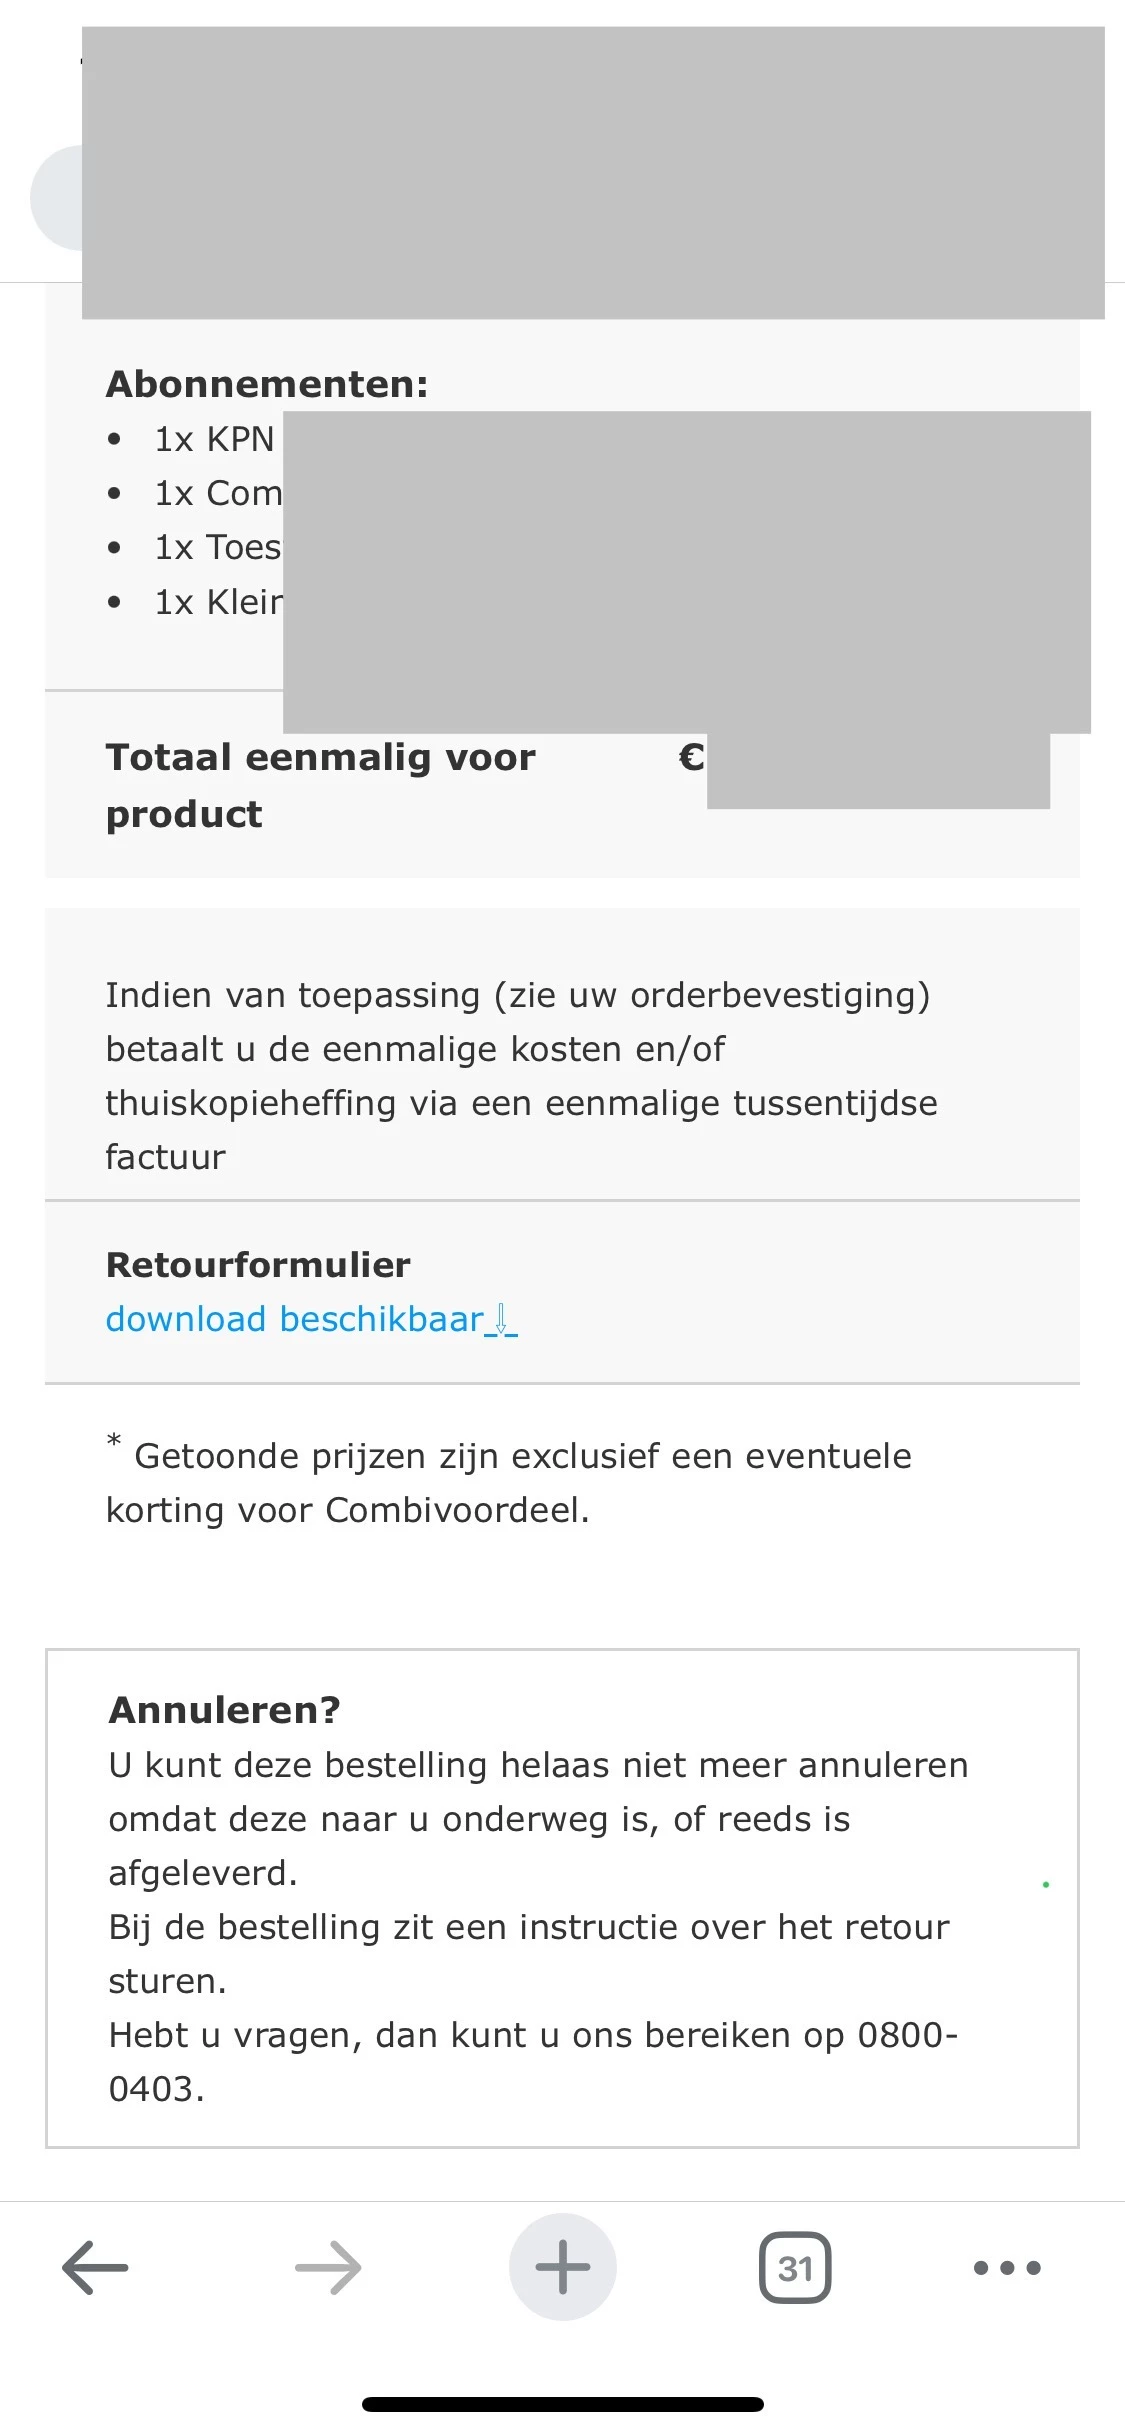Tap the '1x KPN' subscription item
1125x2436 pixels.
pos(214,439)
